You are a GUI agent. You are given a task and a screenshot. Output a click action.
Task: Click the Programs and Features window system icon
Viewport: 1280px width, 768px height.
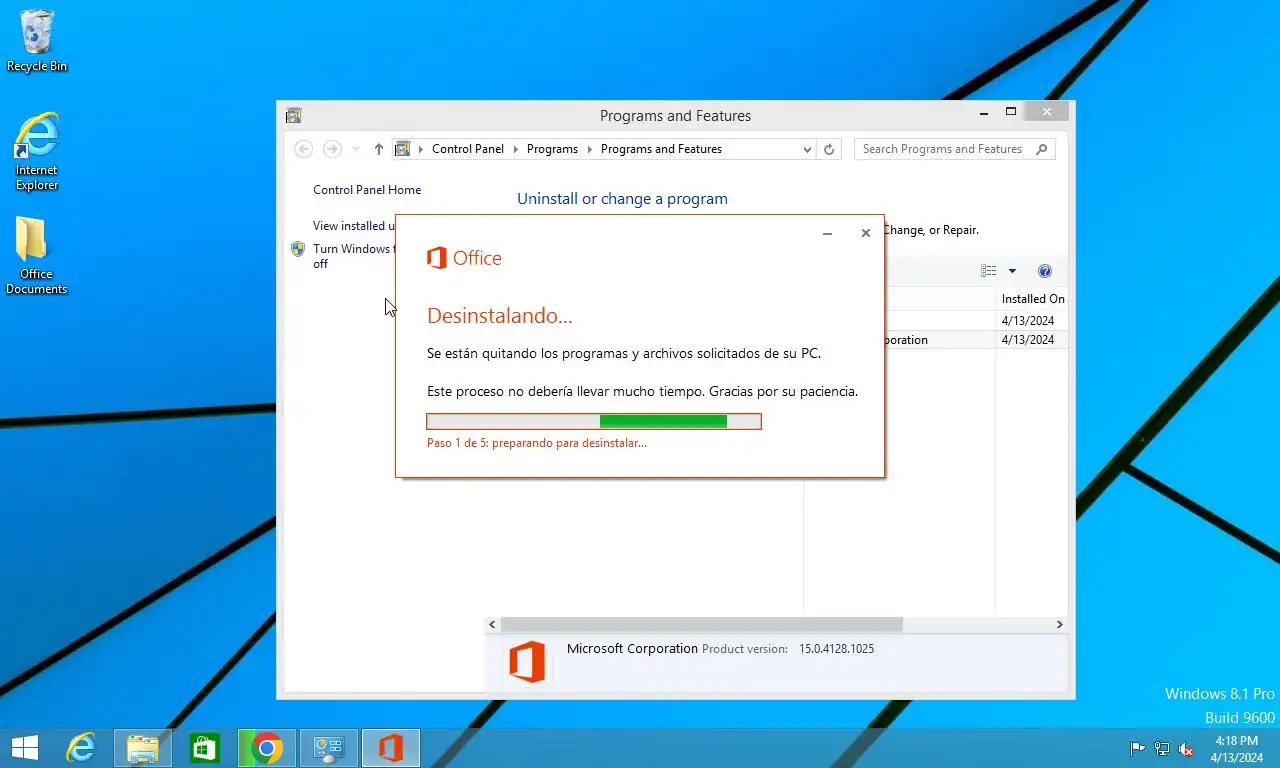point(293,116)
